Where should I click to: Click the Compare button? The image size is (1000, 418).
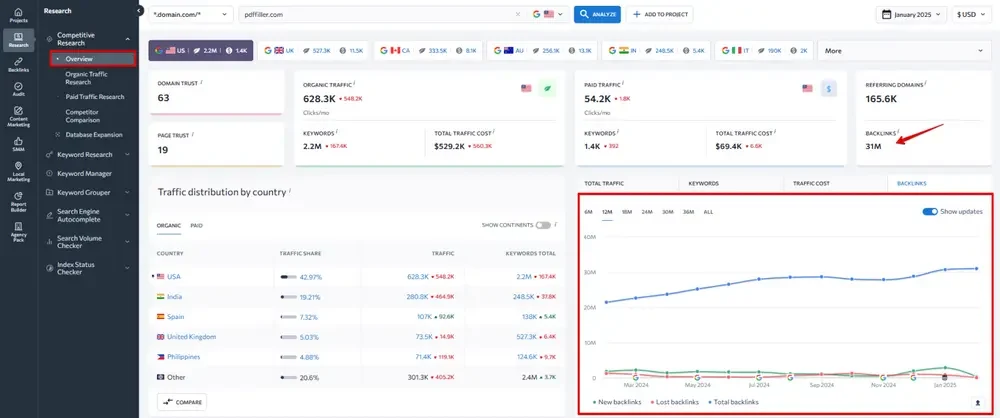coord(182,402)
